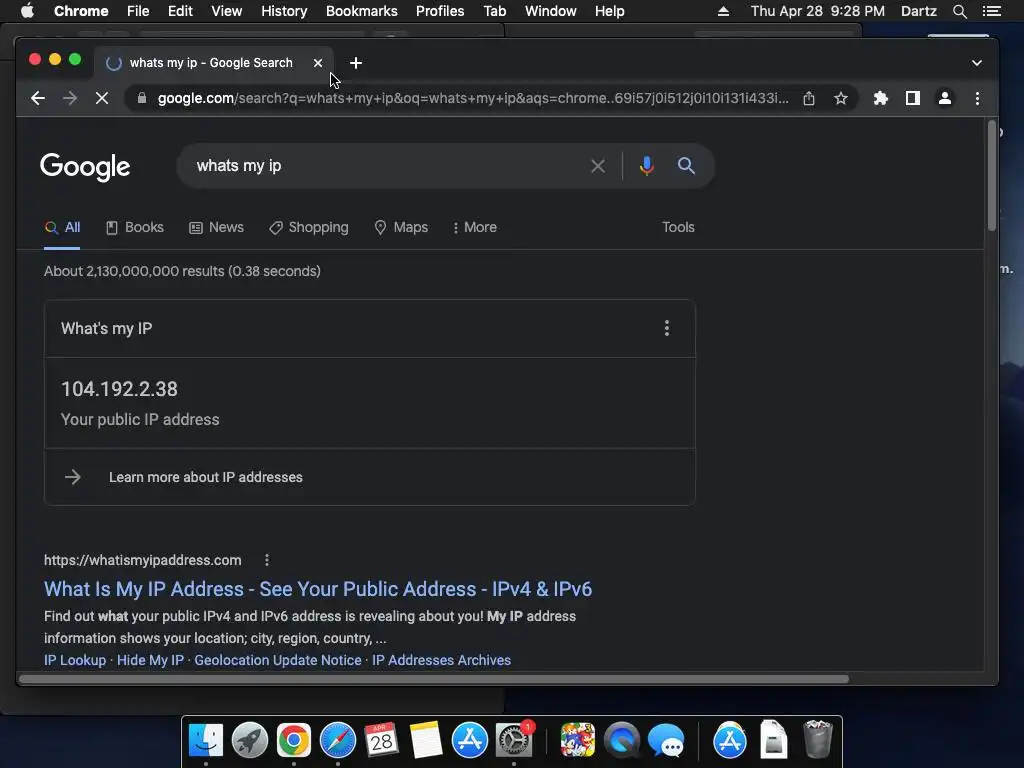Open options for whatismyipaddress.com result
The height and width of the screenshot is (768, 1024).
(266, 560)
